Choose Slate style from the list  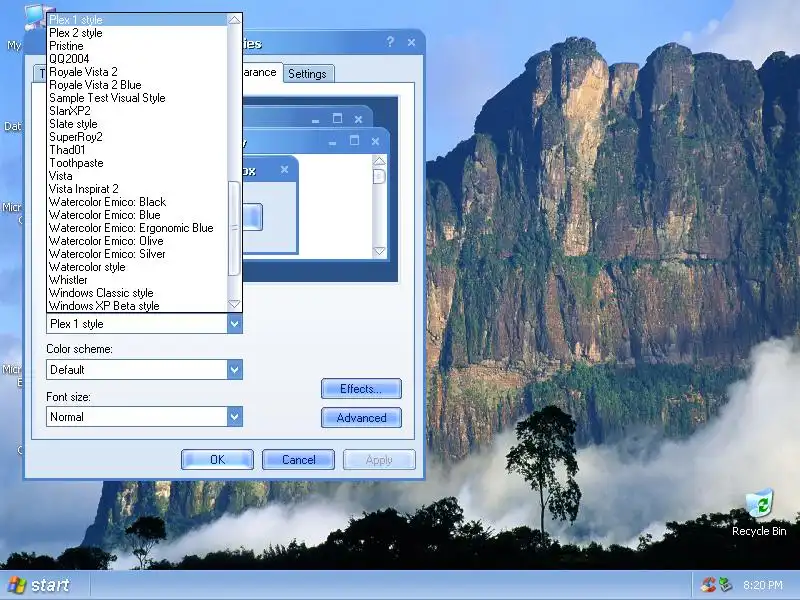coord(137,124)
